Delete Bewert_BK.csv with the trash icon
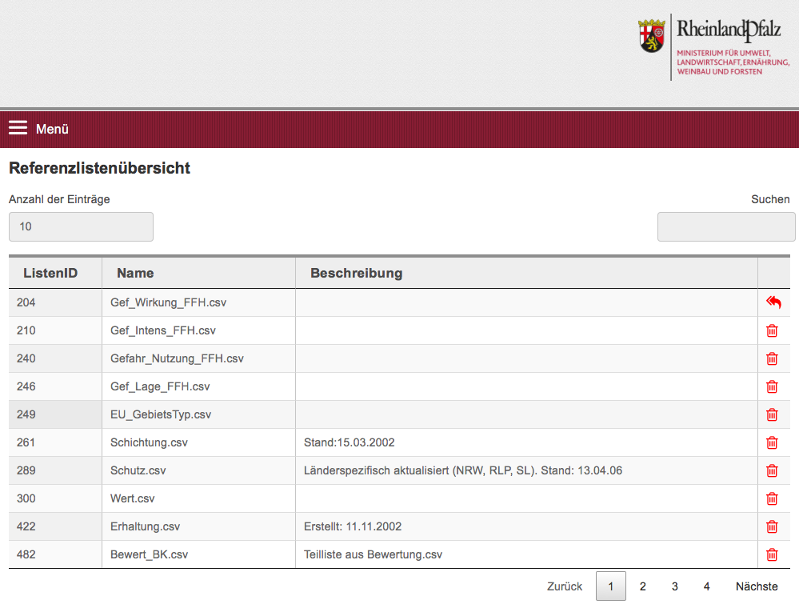The width and height of the screenshot is (799, 608). pyautogui.click(x=772, y=555)
